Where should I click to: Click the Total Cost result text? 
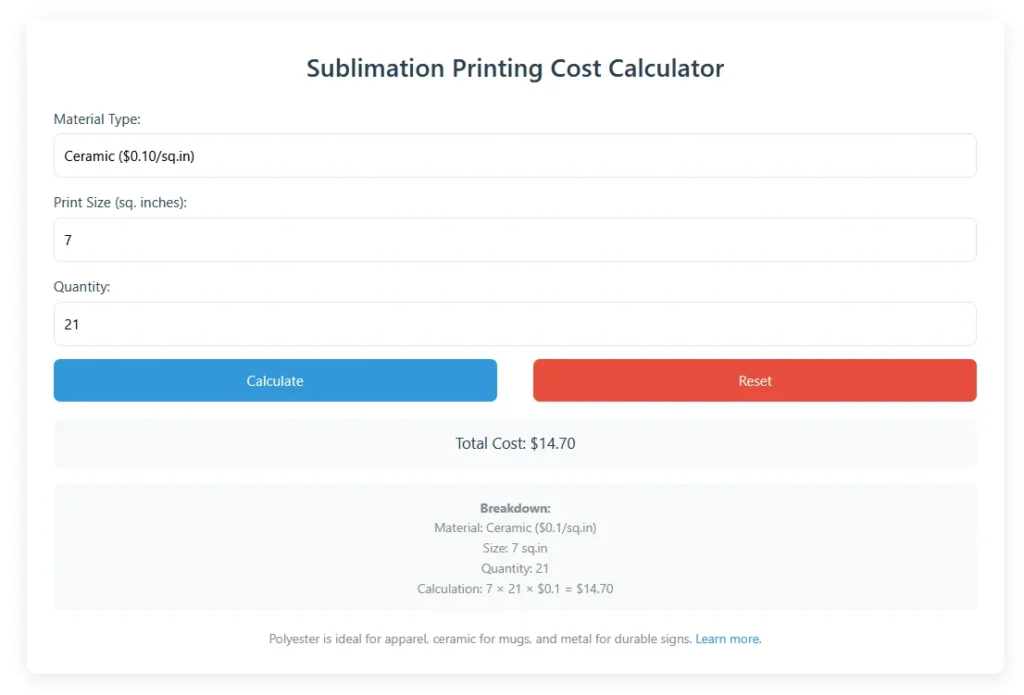tap(515, 444)
